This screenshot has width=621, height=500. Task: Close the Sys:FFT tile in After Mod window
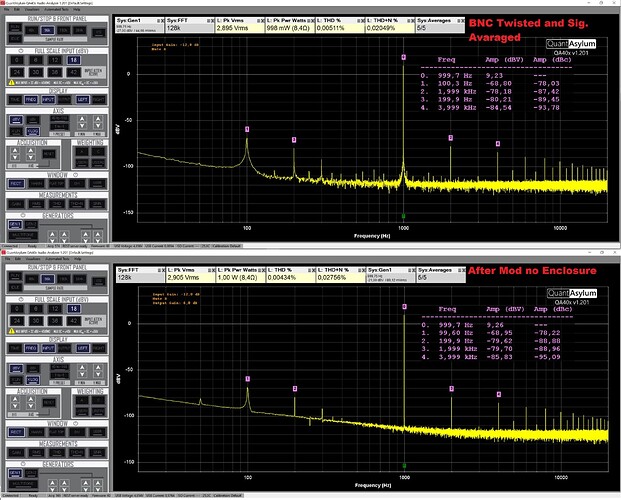163,270
